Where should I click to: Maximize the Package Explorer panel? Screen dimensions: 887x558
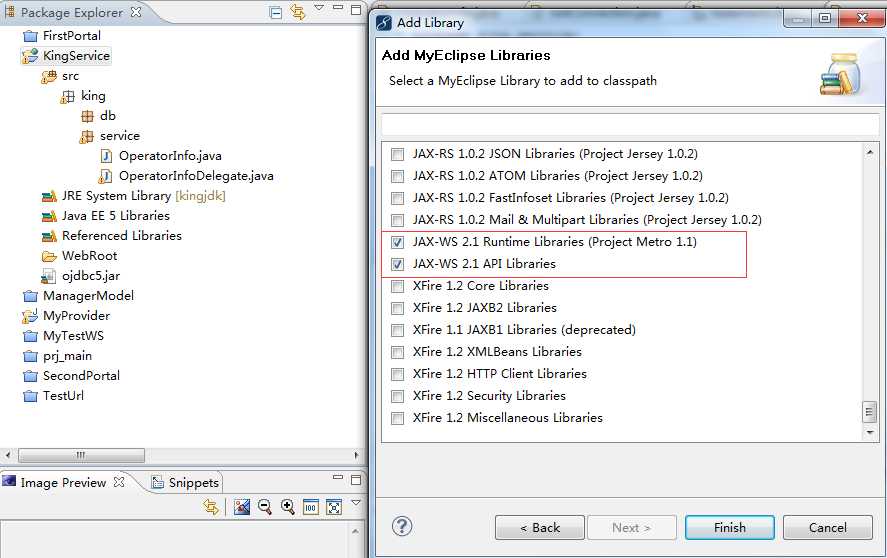pyautogui.click(x=356, y=9)
